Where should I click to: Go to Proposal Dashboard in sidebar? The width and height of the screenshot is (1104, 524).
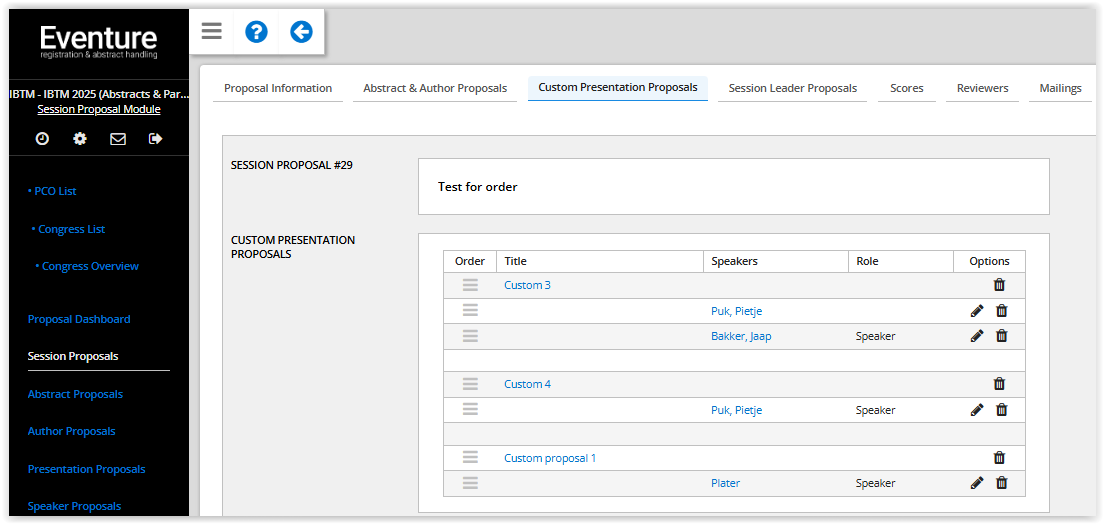(79, 319)
